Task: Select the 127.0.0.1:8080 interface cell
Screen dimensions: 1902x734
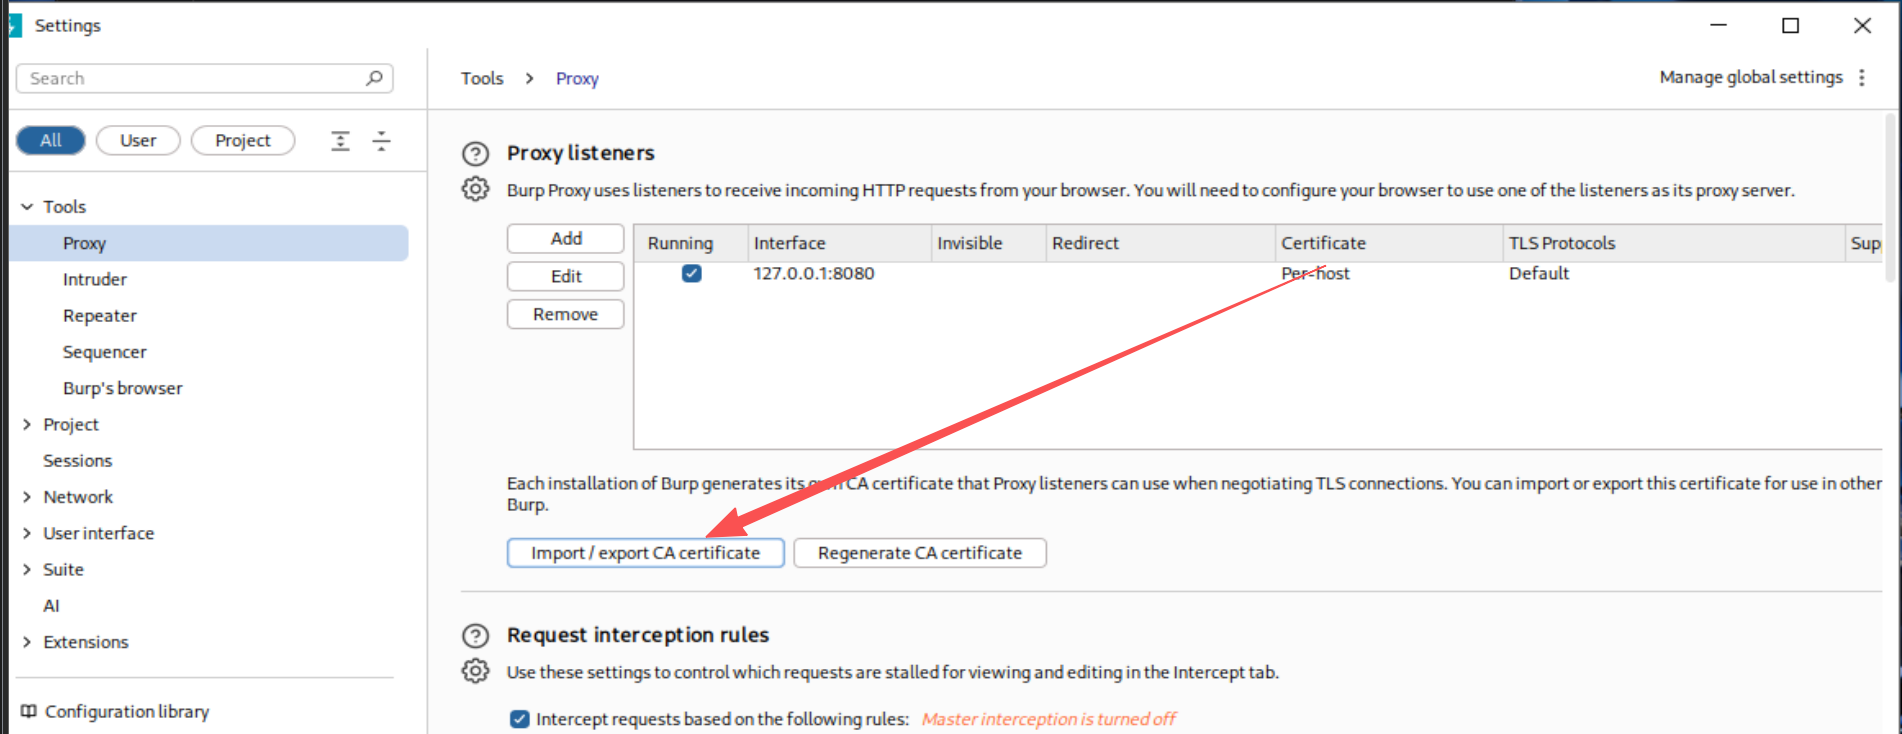Action: 814,273
